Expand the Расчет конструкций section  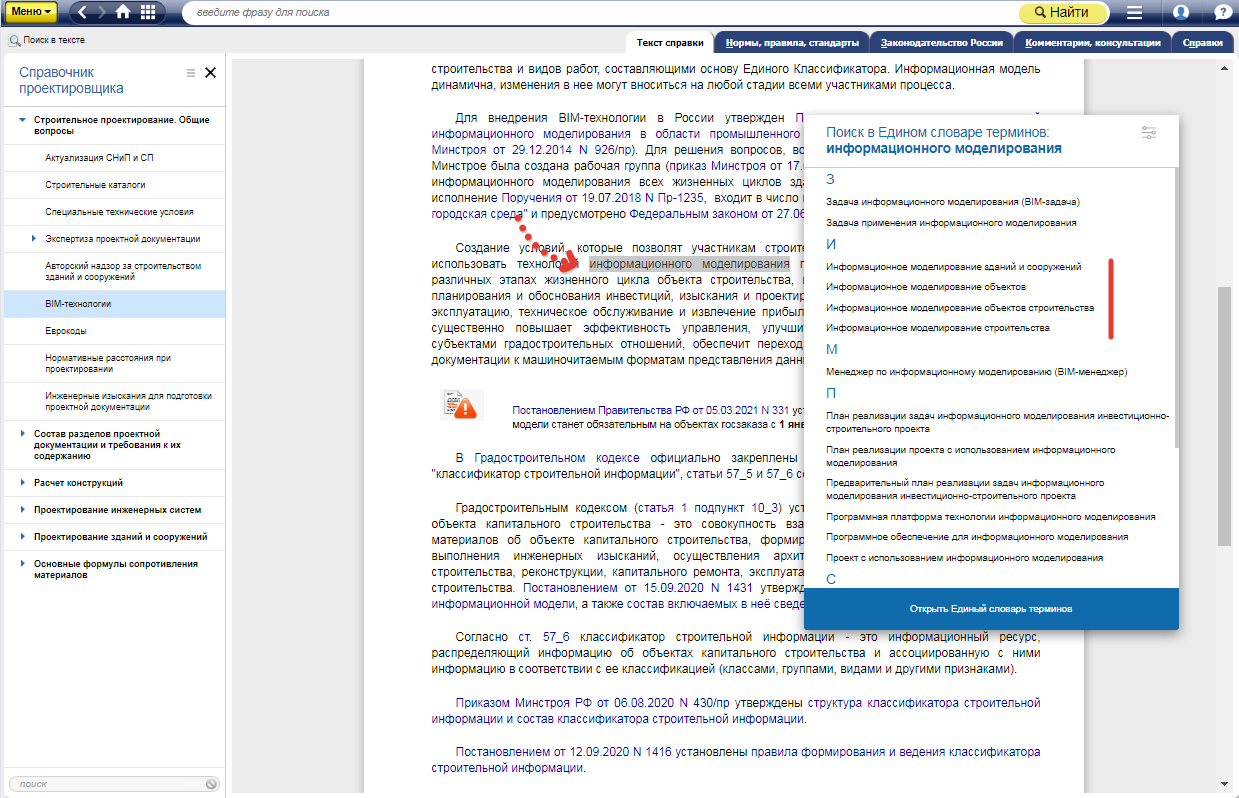[23, 483]
